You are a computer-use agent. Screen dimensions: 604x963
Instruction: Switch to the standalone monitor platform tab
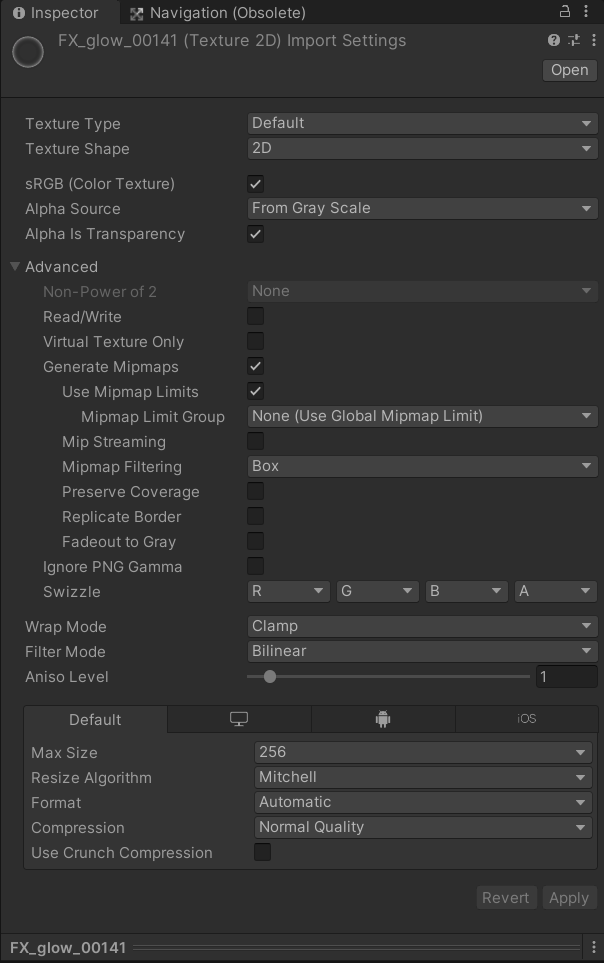click(x=239, y=720)
